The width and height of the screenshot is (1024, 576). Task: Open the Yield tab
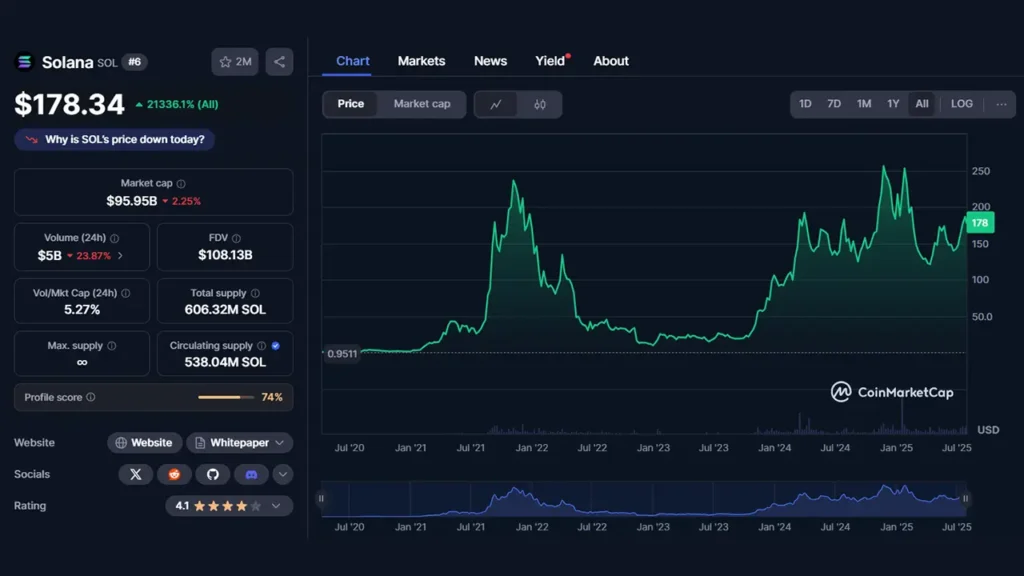click(551, 61)
